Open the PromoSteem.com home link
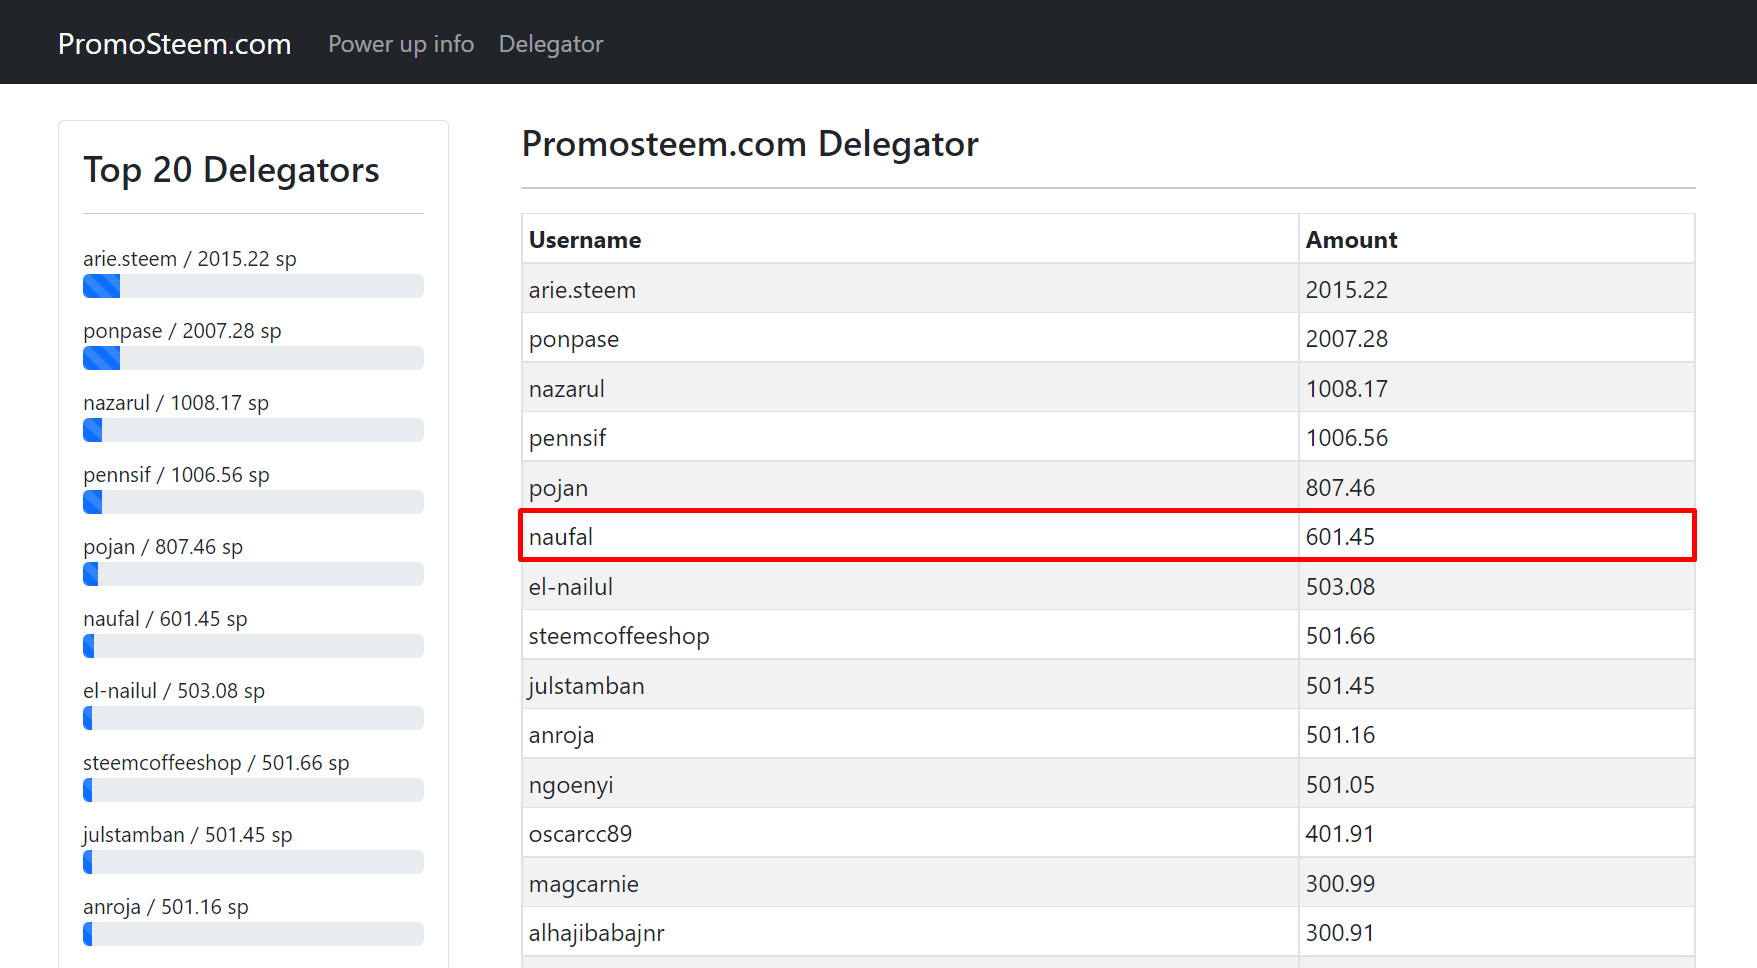1757x968 pixels. tap(174, 44)
